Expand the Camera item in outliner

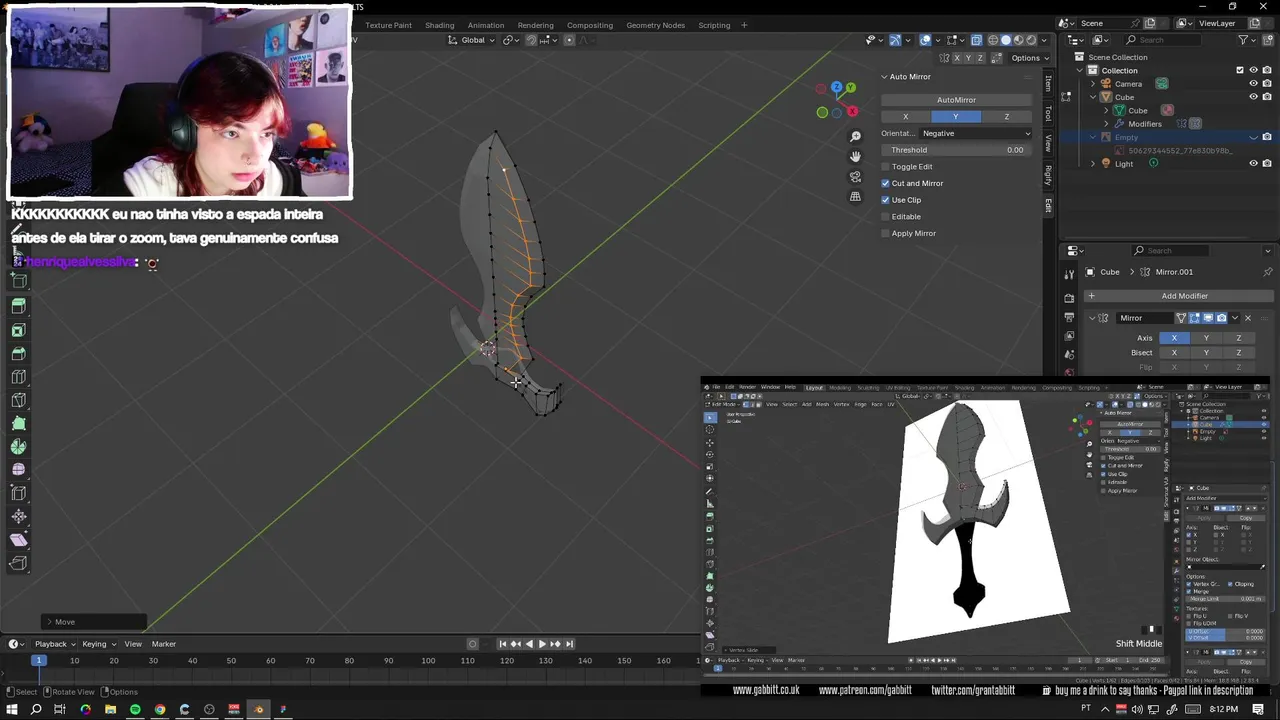(1093, 84)
